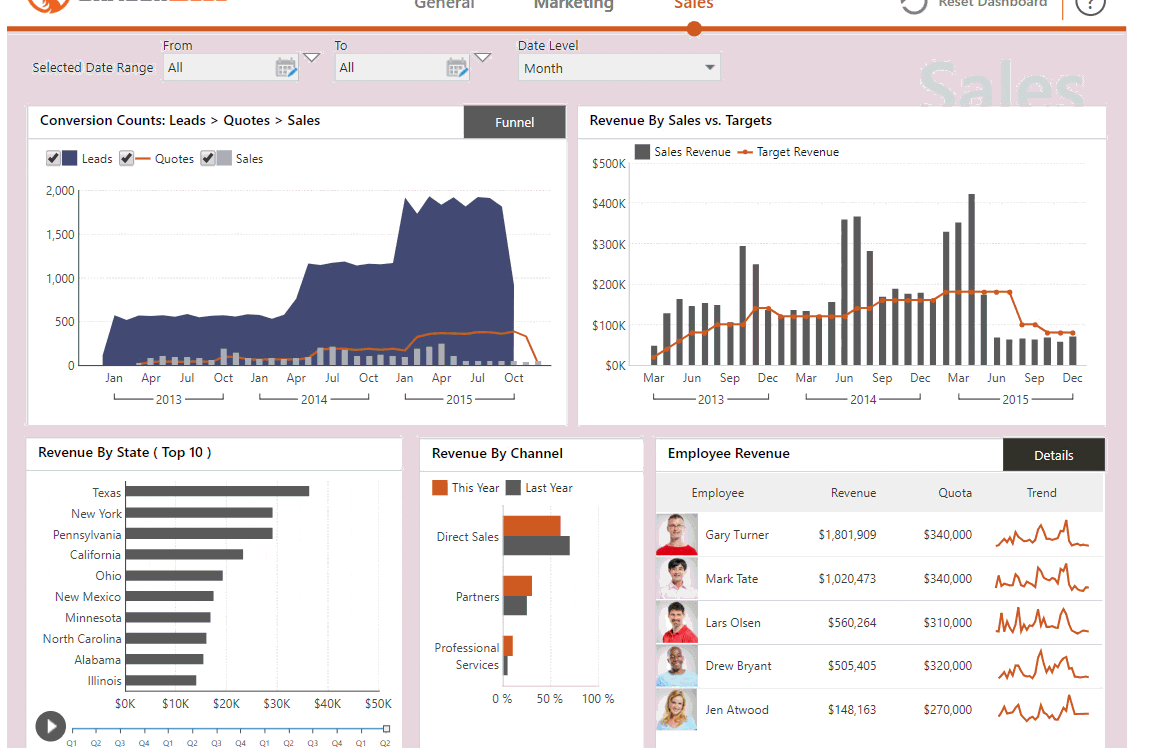Image resolution: width=1152 pixels, height=748 pixels.
Task: Expand the From date filter arrow
Action: [x=312, y=58]
